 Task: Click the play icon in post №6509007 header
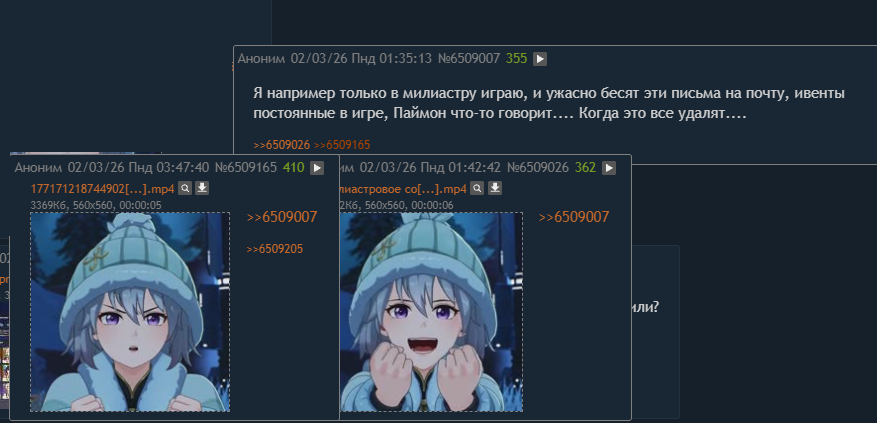tap(540, 59)
